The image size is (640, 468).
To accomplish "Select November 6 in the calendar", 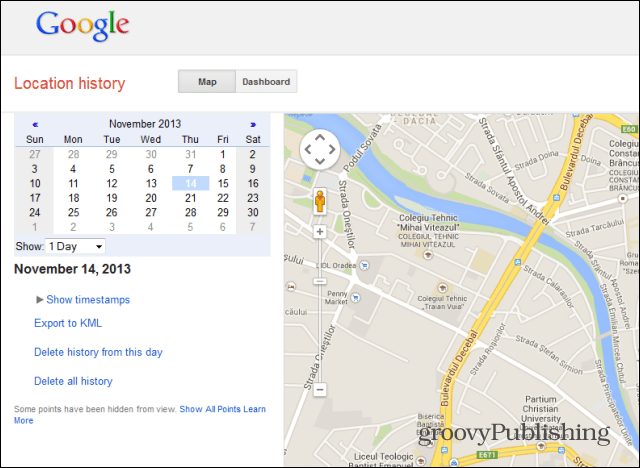I will 151,169.
